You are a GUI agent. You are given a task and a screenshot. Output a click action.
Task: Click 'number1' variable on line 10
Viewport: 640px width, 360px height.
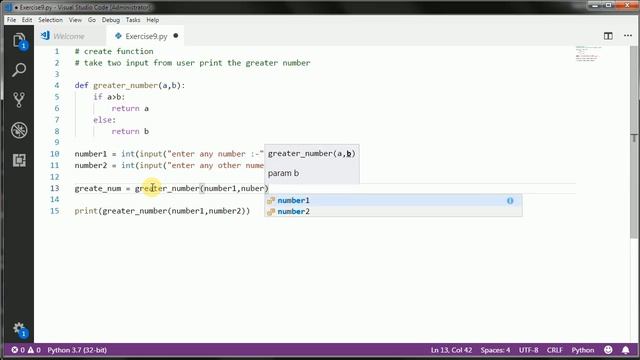pos(91,154)
